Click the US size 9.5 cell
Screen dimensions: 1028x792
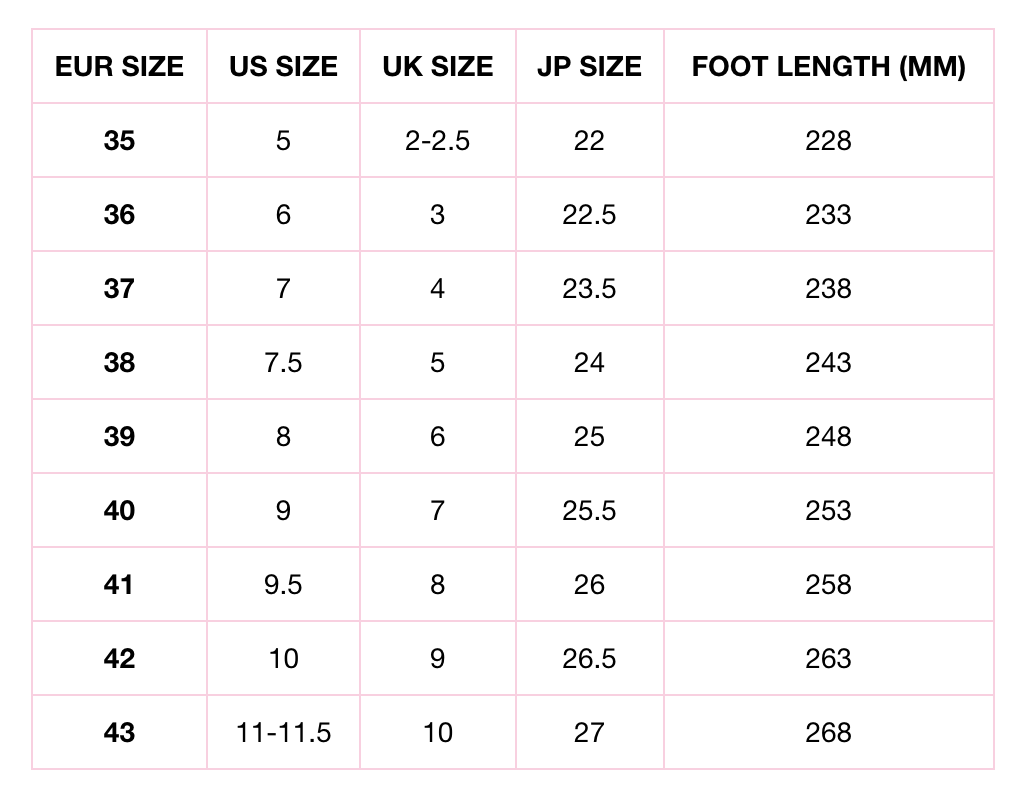pos(283,585)
